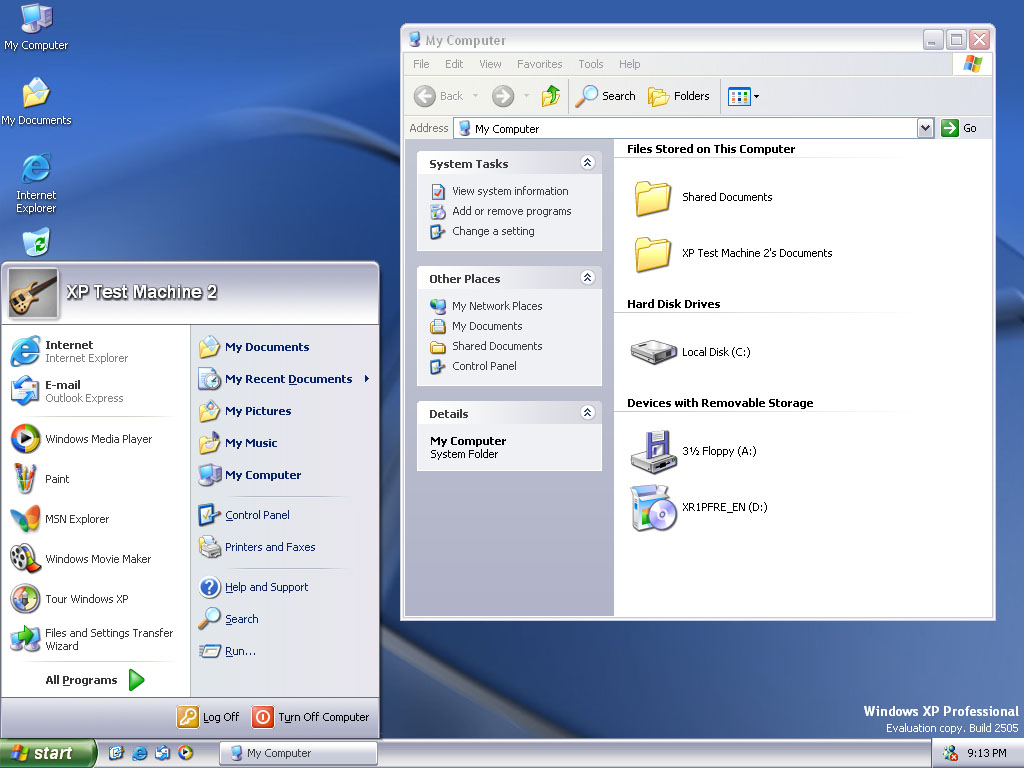Click the Address bar input field

686,128
